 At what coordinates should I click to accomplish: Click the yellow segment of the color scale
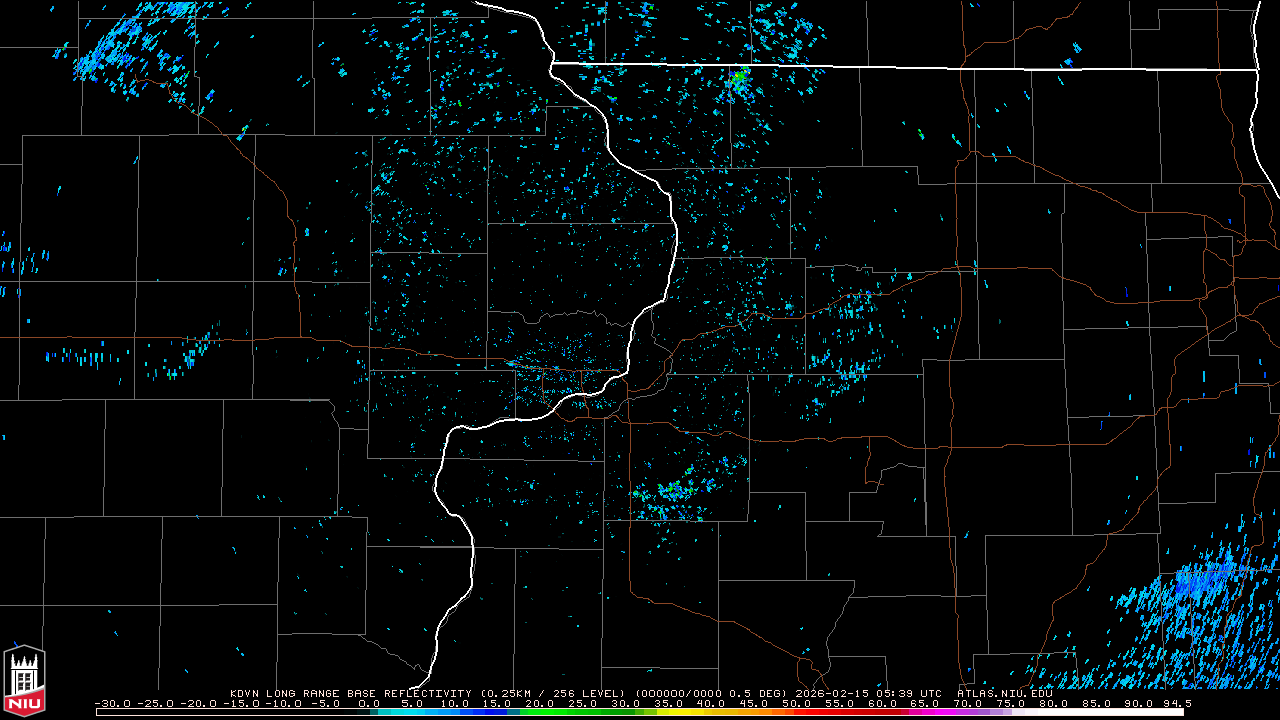pyautogui.click(x=690, y=712)
